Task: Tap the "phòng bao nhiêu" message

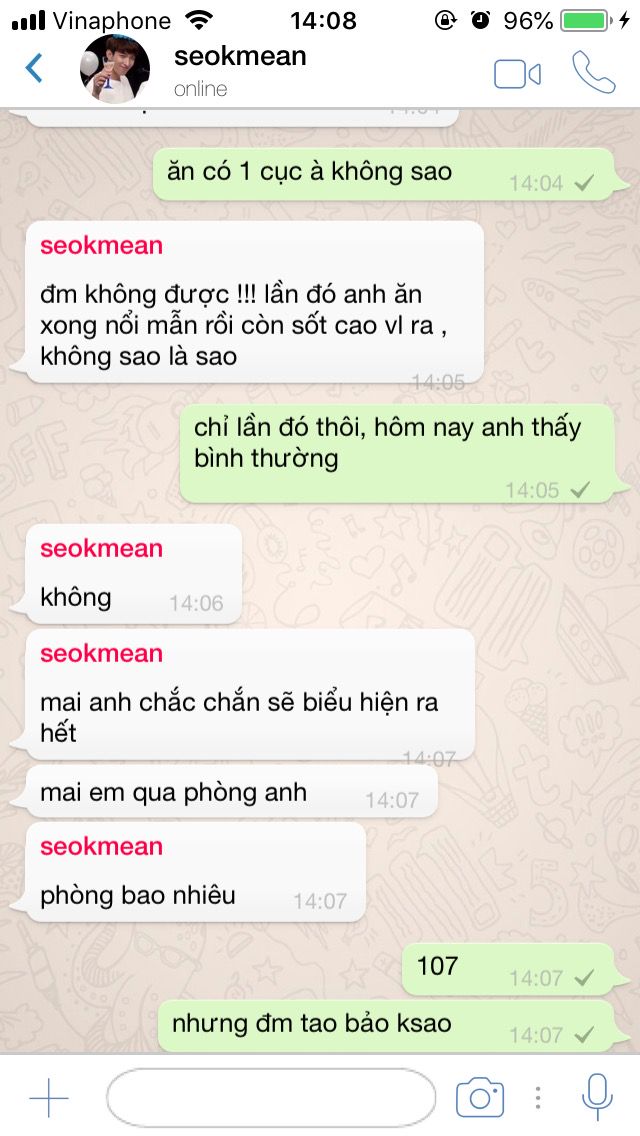Action: 196,872
